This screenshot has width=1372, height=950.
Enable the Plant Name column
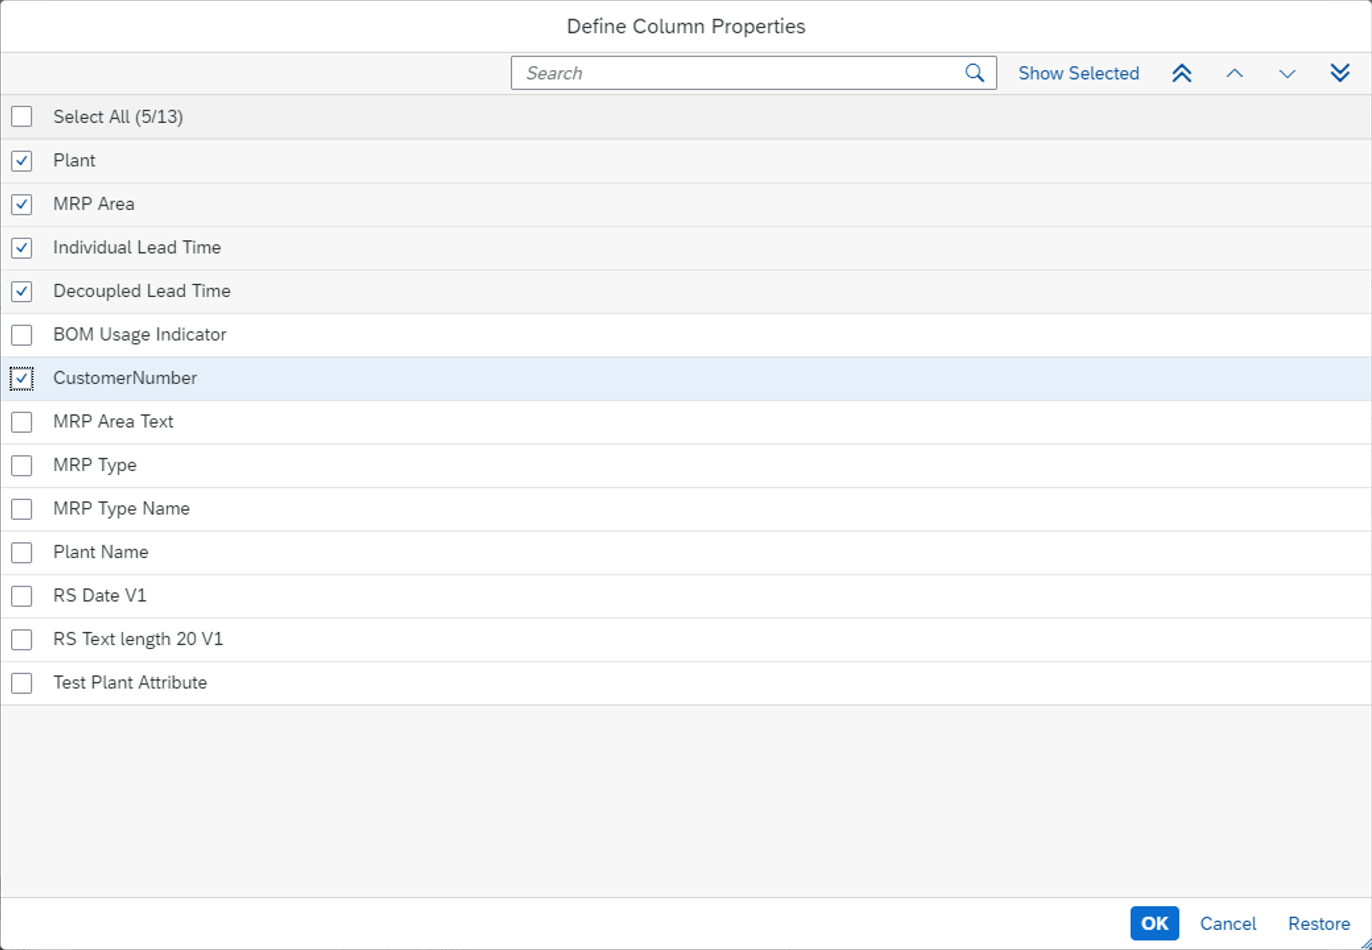pos(21,552)
